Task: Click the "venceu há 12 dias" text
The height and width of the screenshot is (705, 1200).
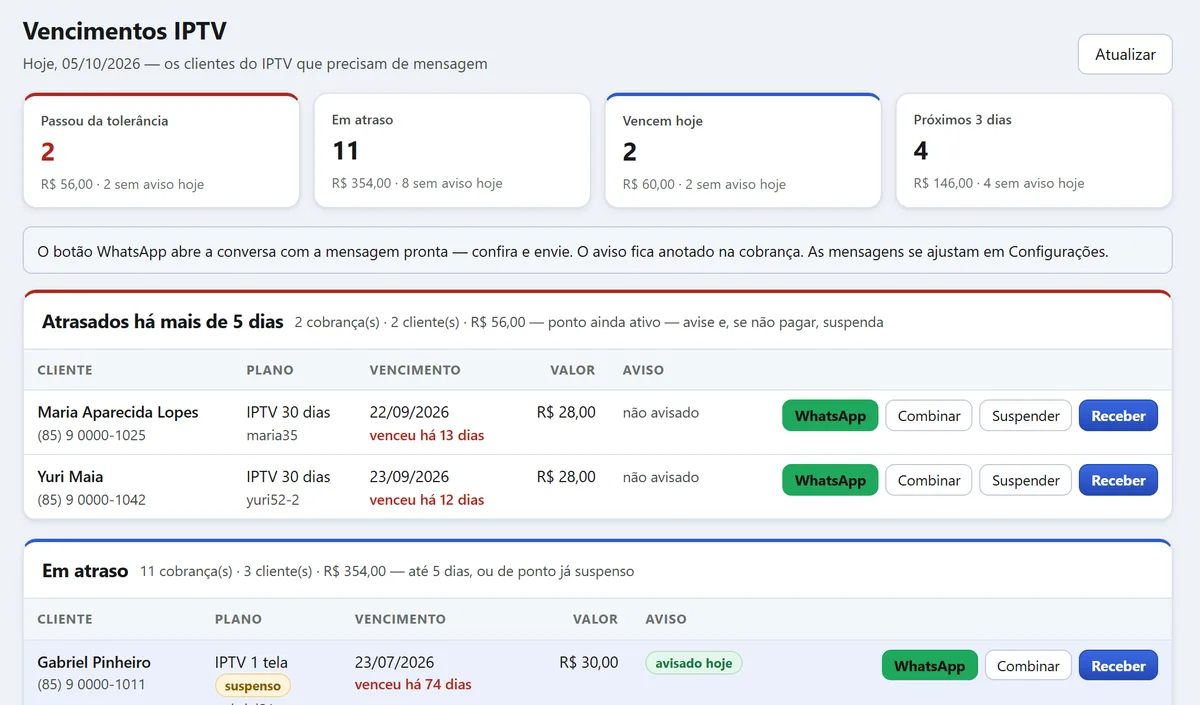Action: coord(427,500)
